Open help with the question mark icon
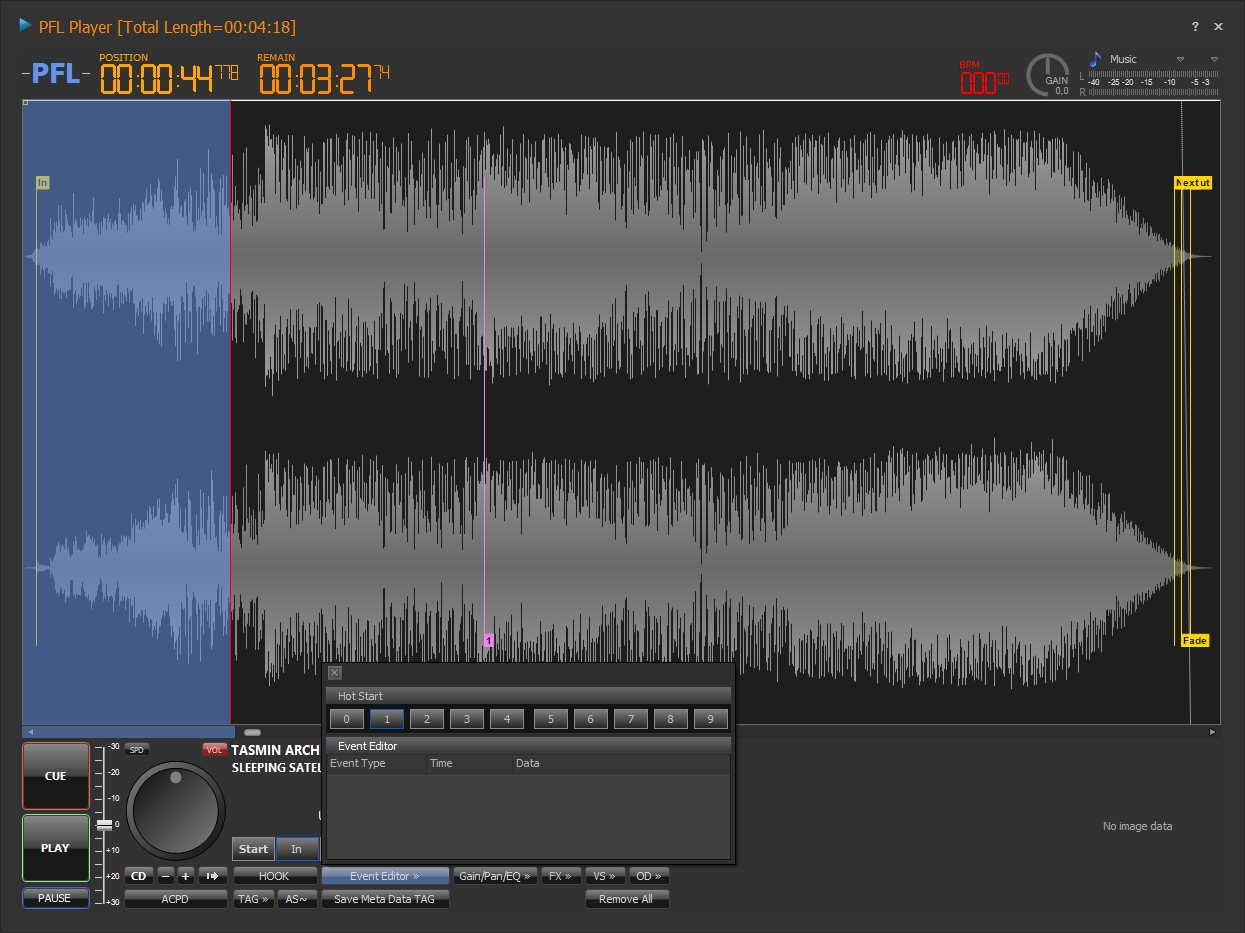 (1195, 27)
